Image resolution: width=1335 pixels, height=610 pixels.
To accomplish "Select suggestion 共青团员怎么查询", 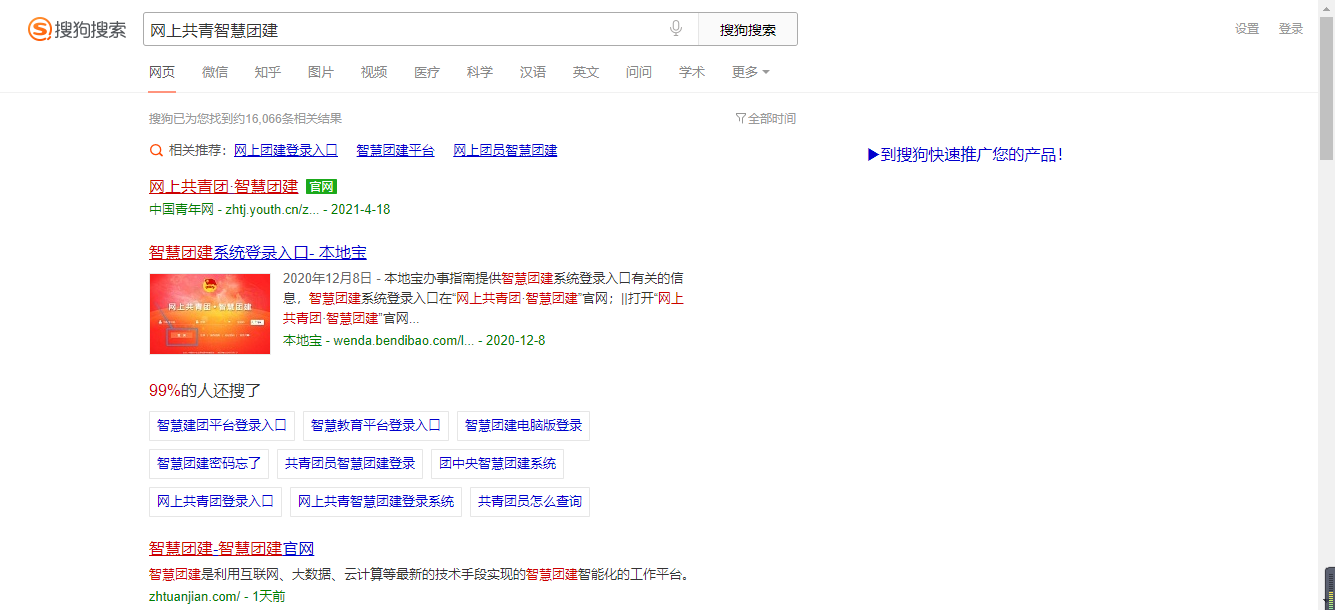I will (530, 501).
